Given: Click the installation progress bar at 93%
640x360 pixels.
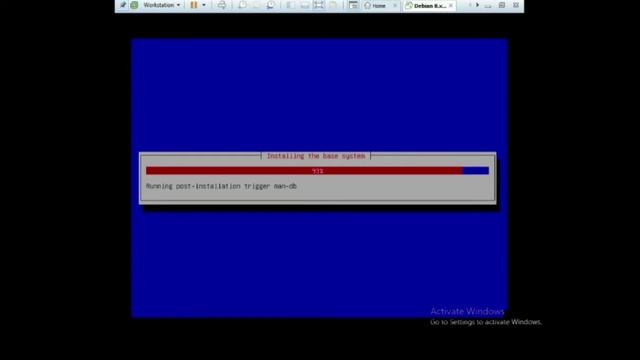Looking at the screenshot, I should coord(318,171).
